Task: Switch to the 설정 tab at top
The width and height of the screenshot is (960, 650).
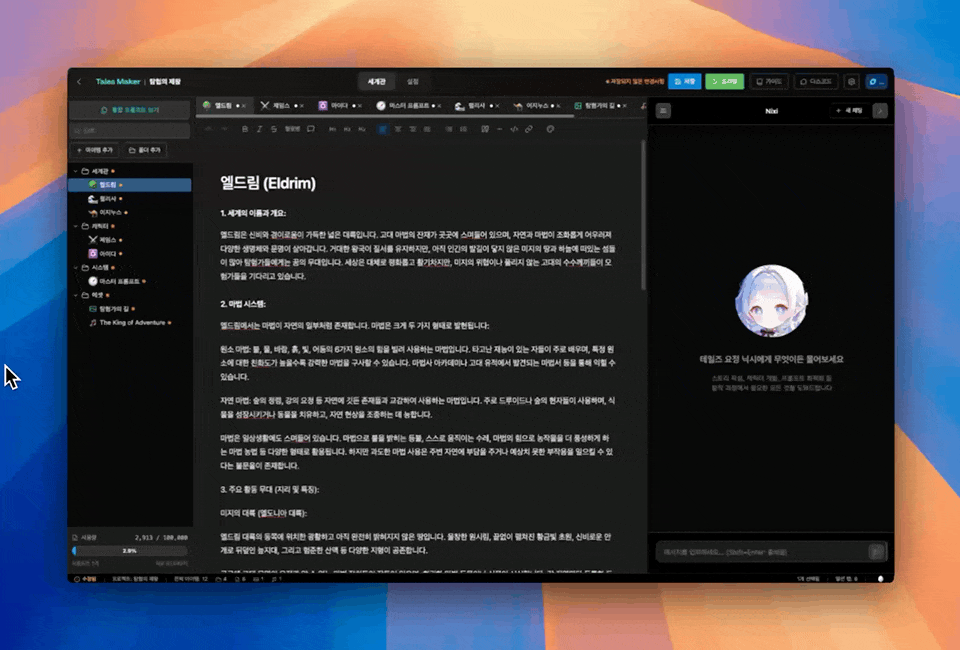Action: [x=413, y=81]
